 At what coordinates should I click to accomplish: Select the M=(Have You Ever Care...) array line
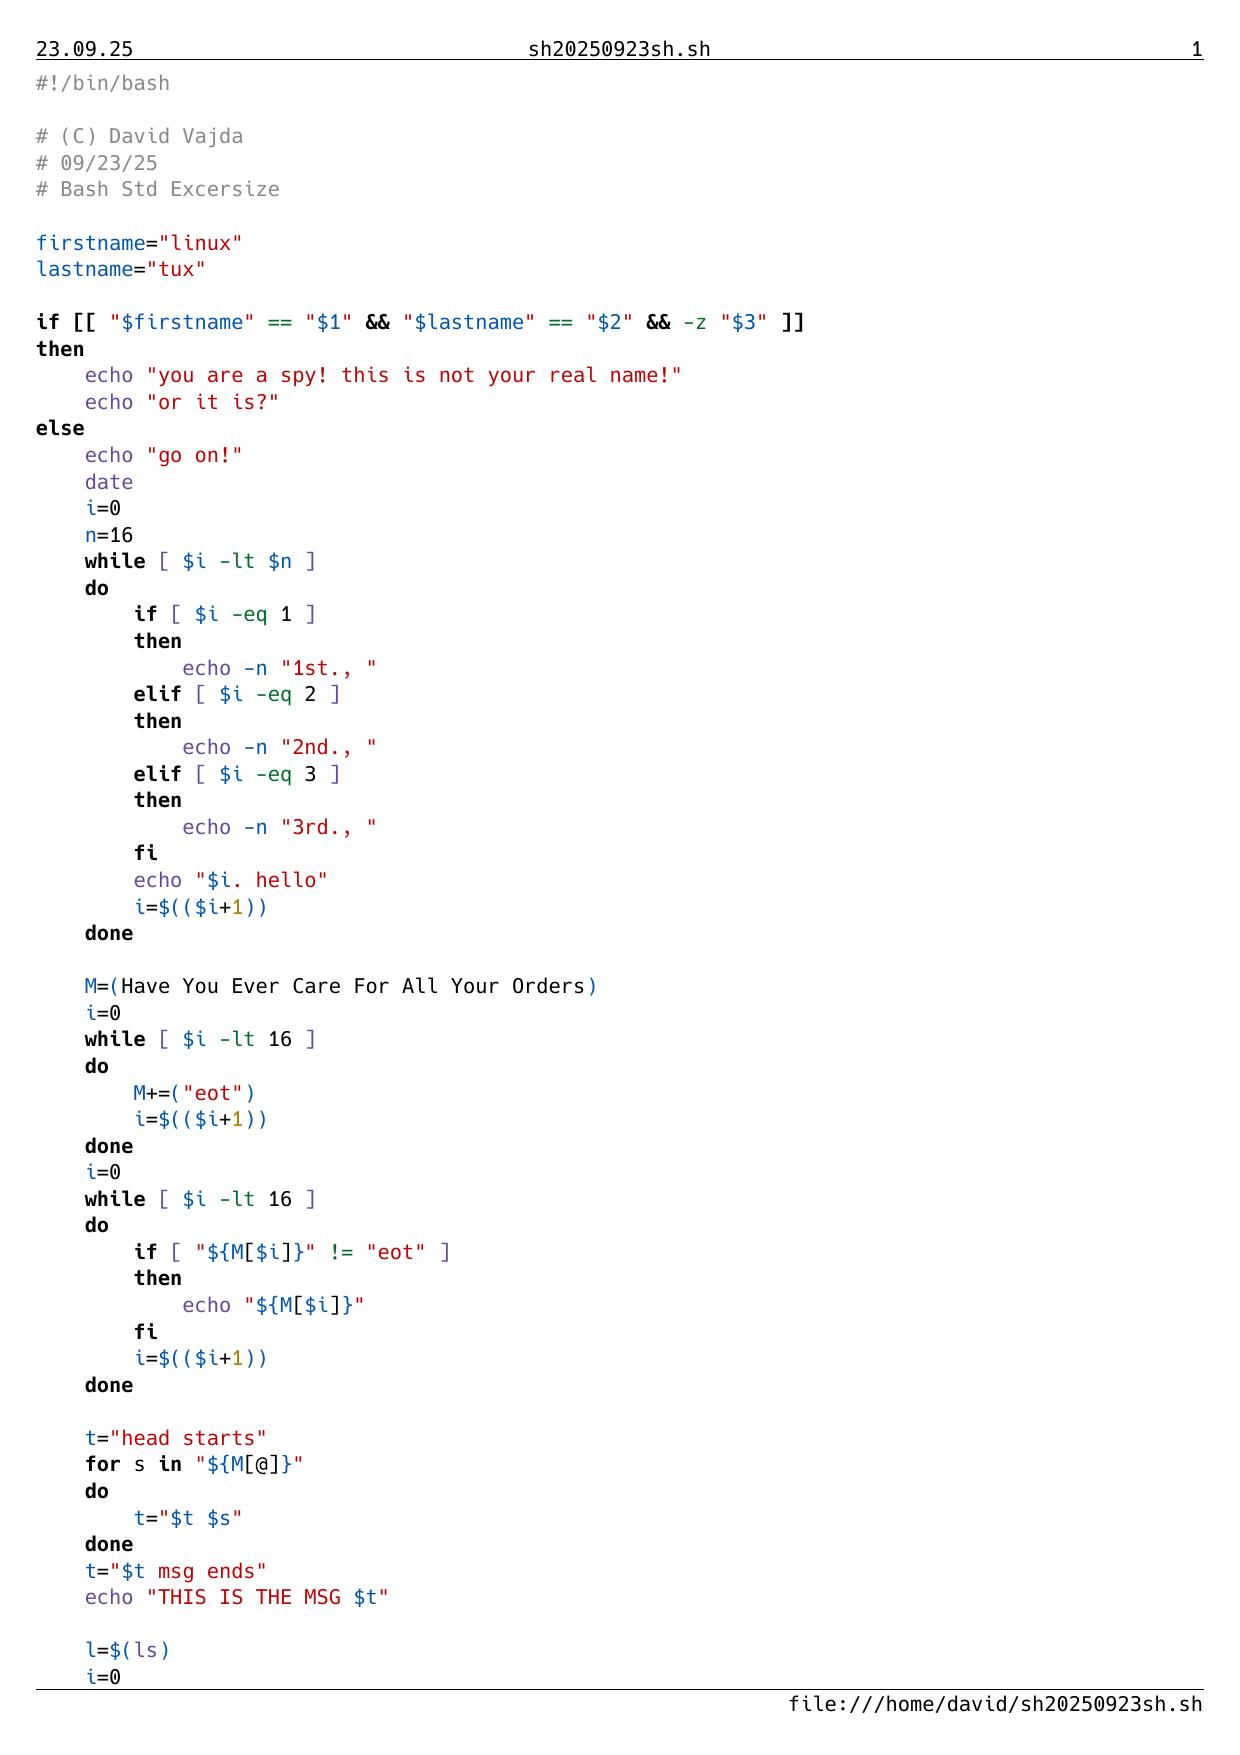[341, 986]
